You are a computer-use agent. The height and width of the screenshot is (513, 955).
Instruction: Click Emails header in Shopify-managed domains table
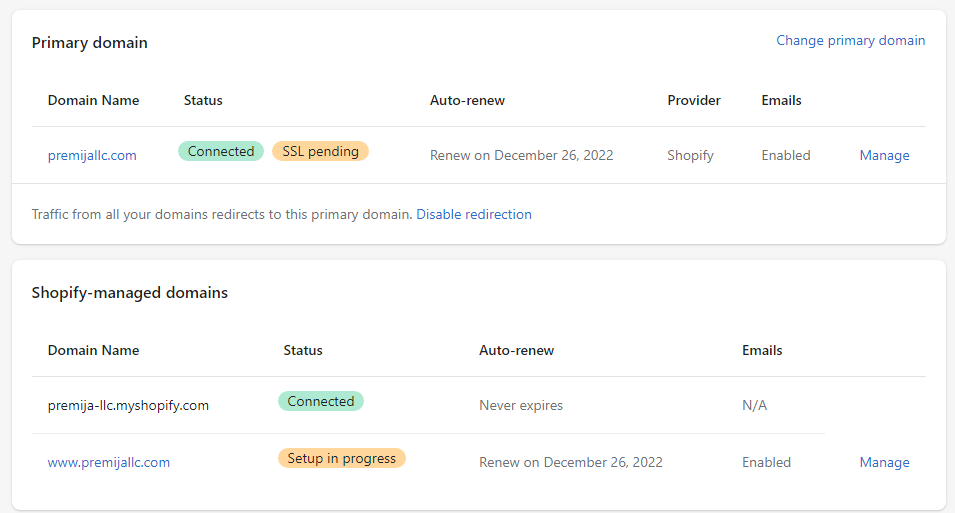762,350
